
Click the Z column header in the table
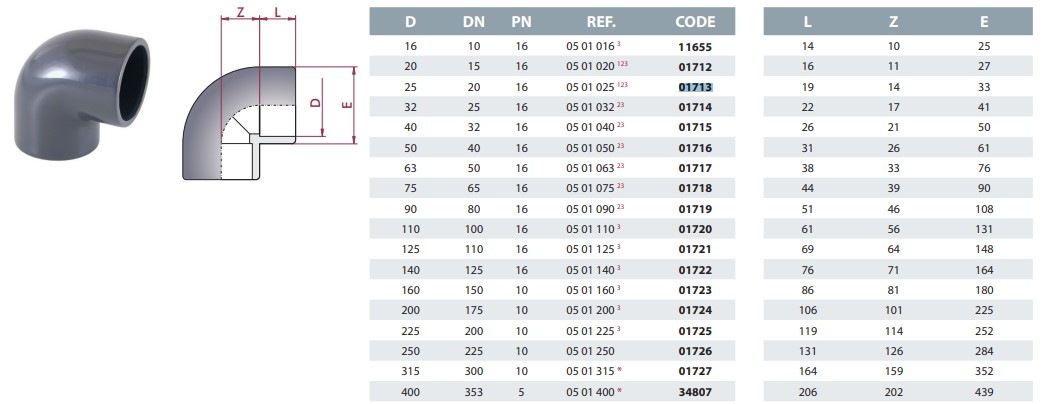894,21
